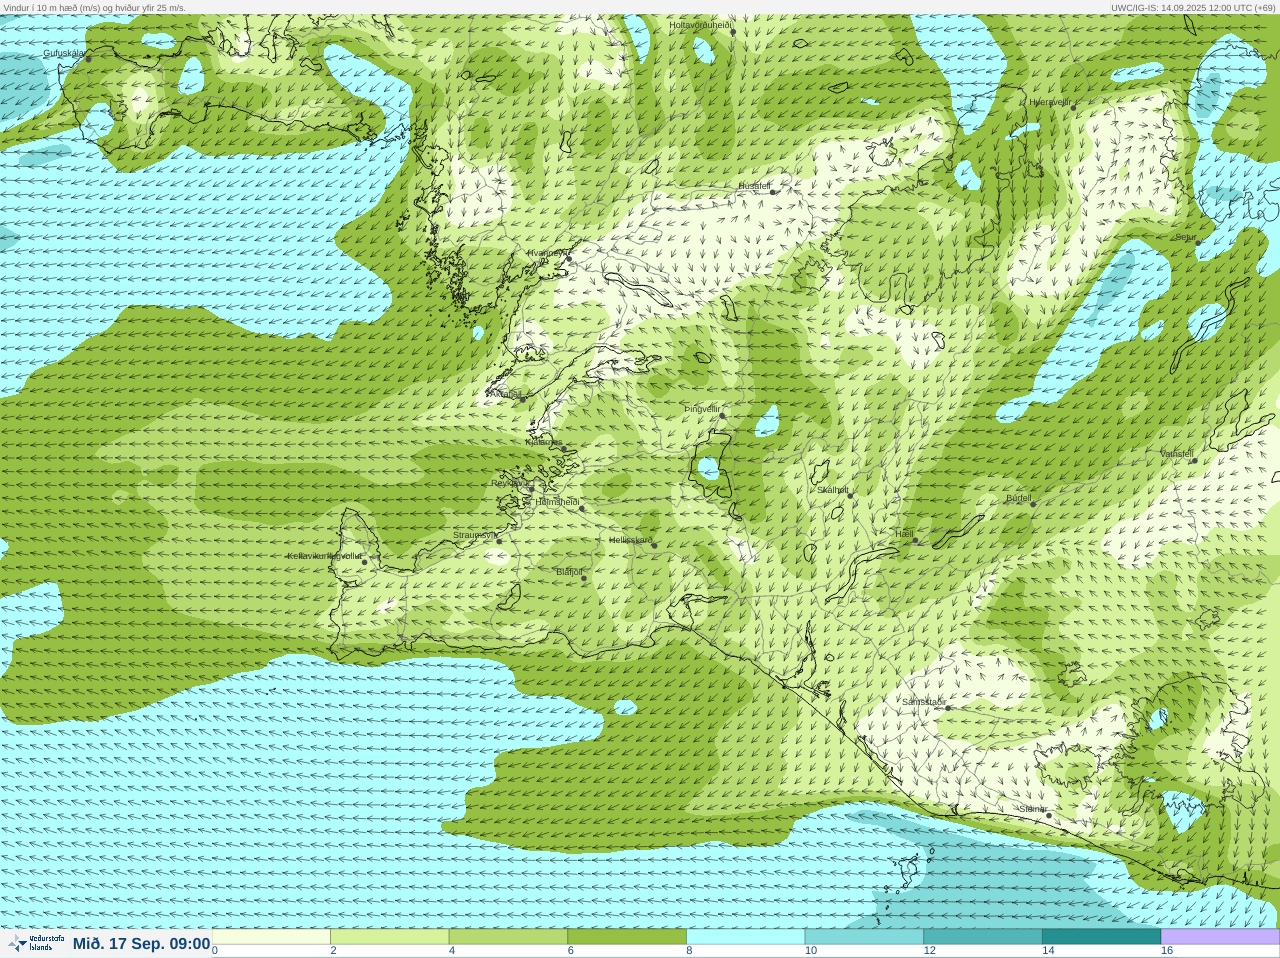Click the 8–10 m/s light cyan legend swatch
Screen dimensions: 1280x958
(746, 937)
